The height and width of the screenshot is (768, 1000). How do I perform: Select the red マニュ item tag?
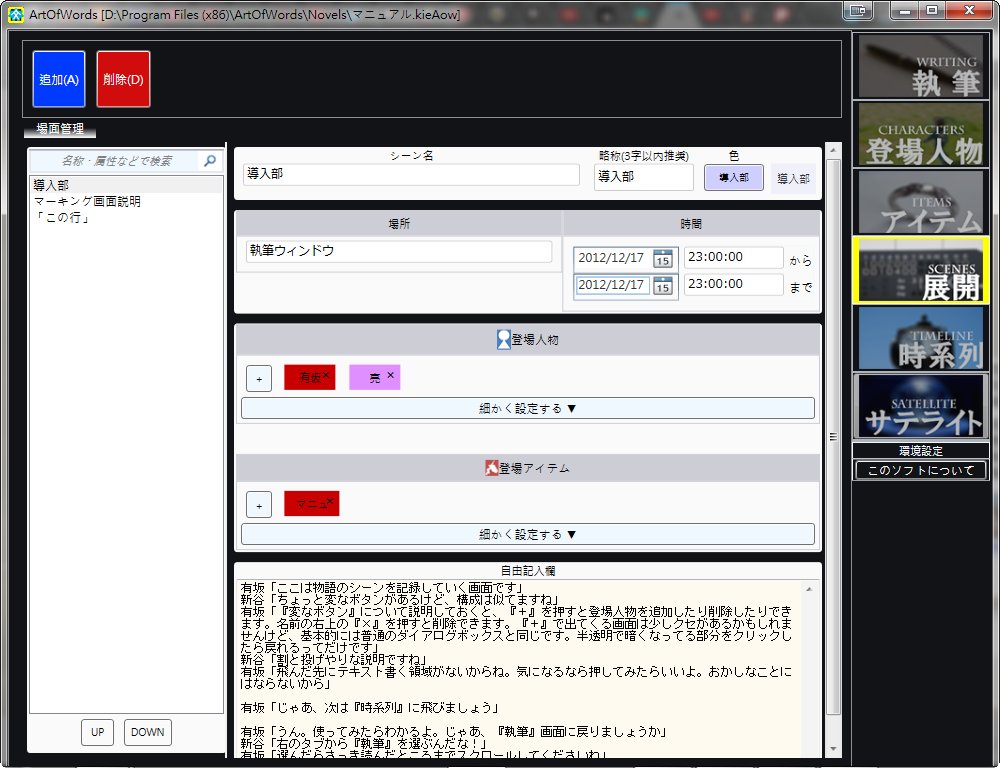coord(311,504)
